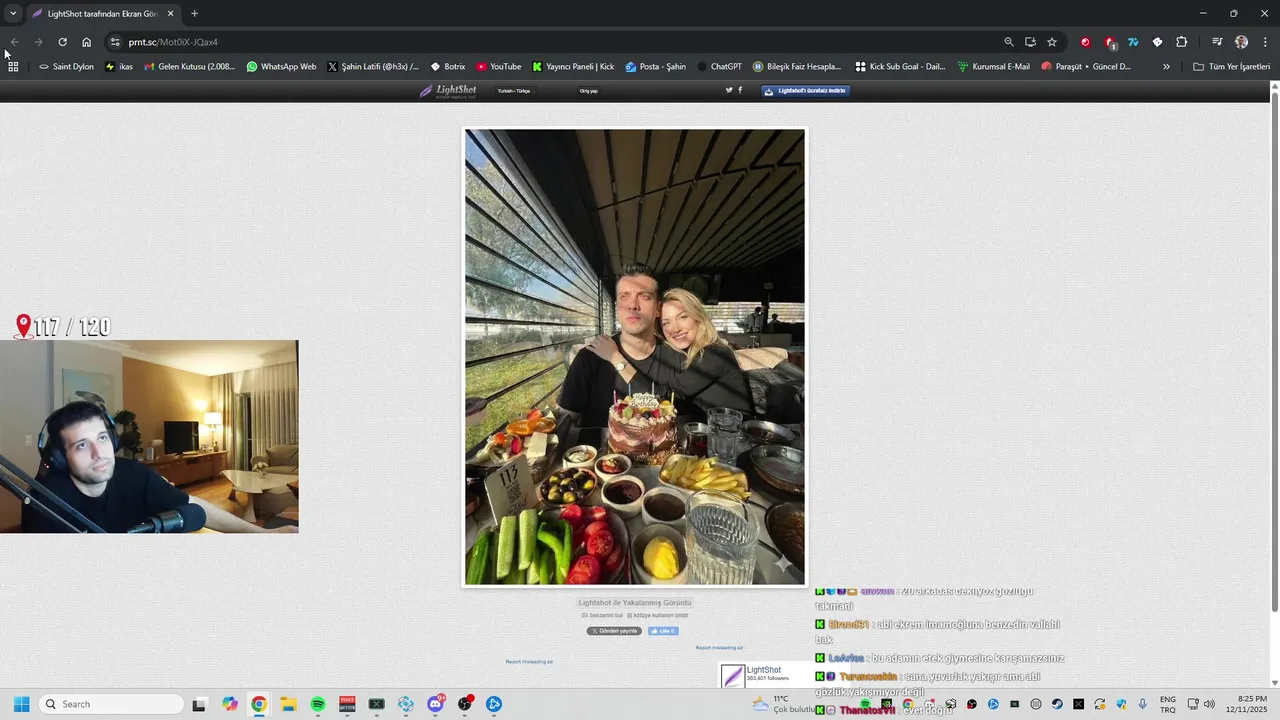Screen dimensions: 1280x720
Task: Open Copilot from the taskbar
Action: pyautogui.click(x=230, y=704)
